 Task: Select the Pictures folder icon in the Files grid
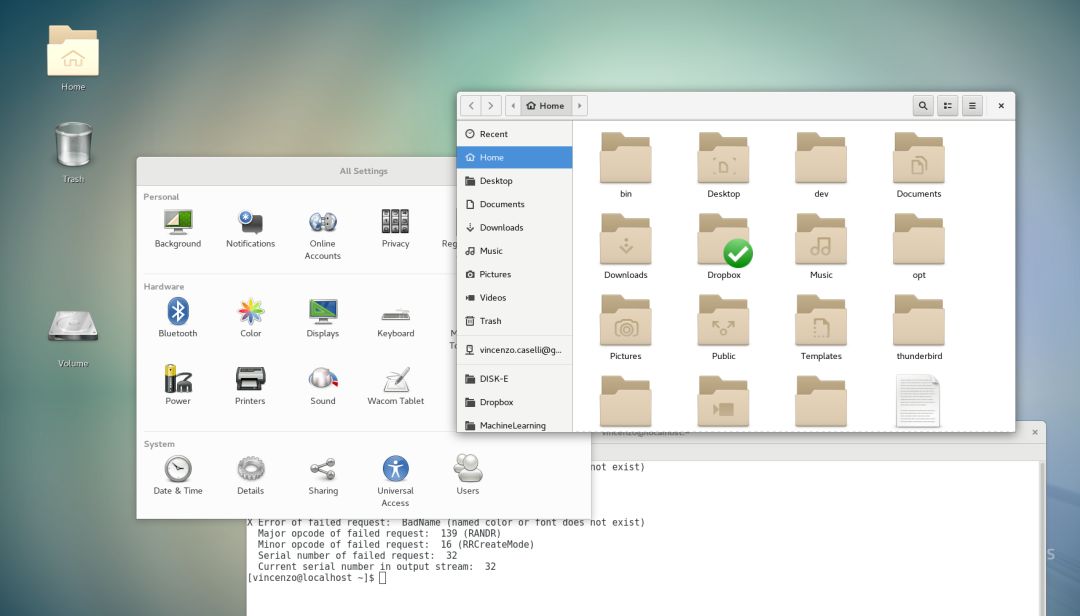625,328
